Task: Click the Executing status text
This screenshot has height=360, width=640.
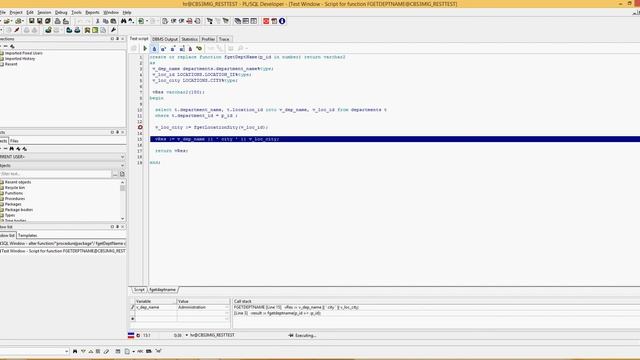Action: tap(306, 336)
